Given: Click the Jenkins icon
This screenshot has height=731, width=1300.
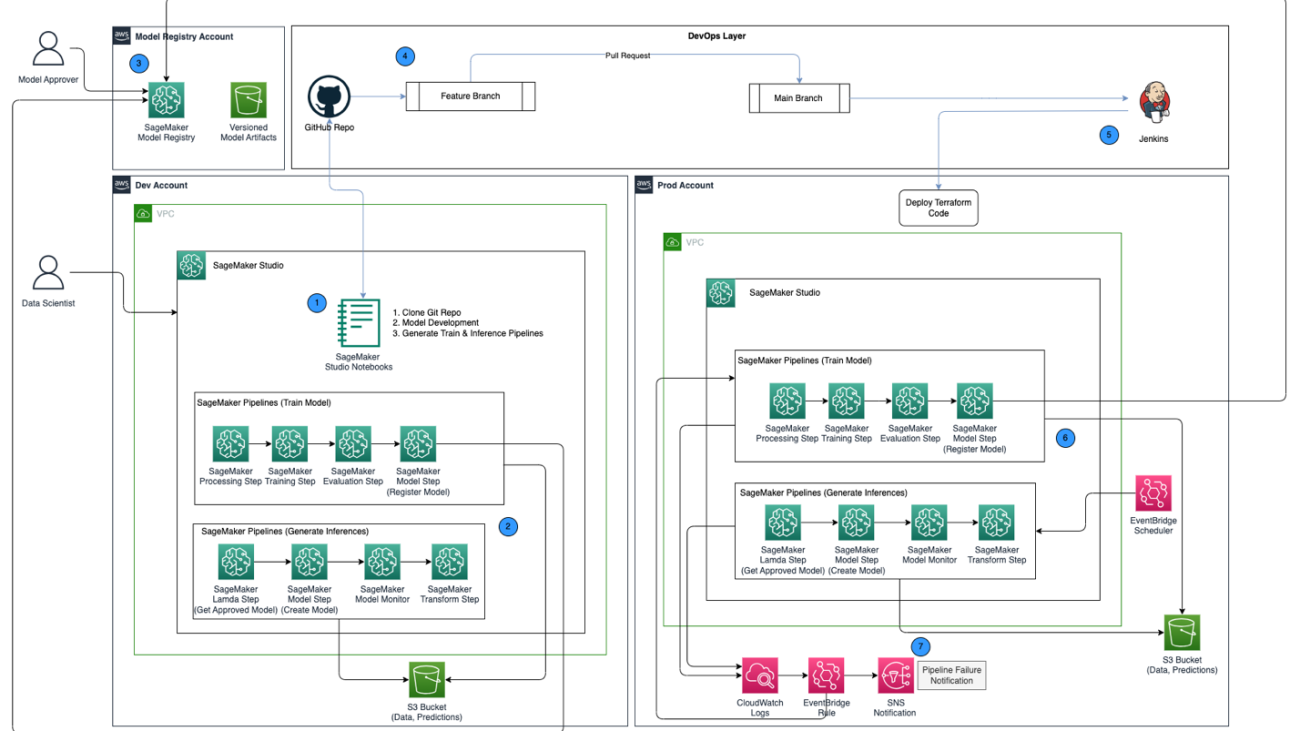Looking at the screenshot, I should pyautogui.click(x=1155, y=101).
